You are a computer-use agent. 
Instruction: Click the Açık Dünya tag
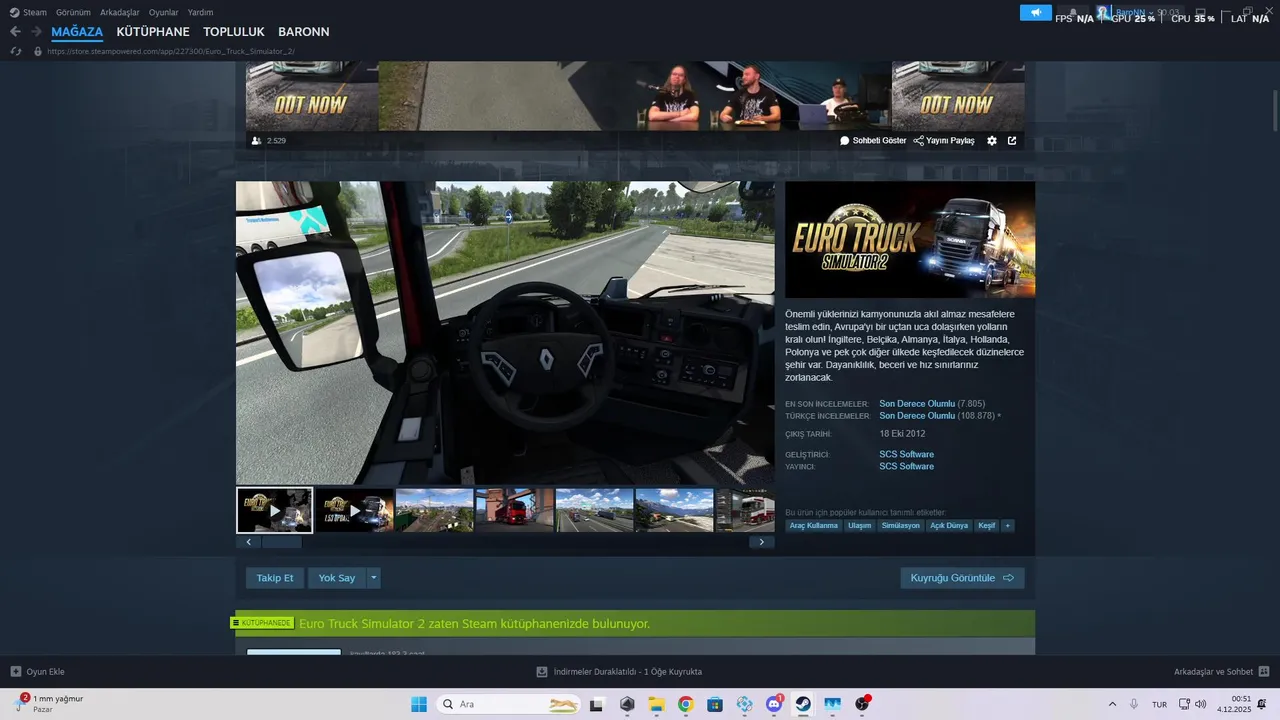pos(949,526)
